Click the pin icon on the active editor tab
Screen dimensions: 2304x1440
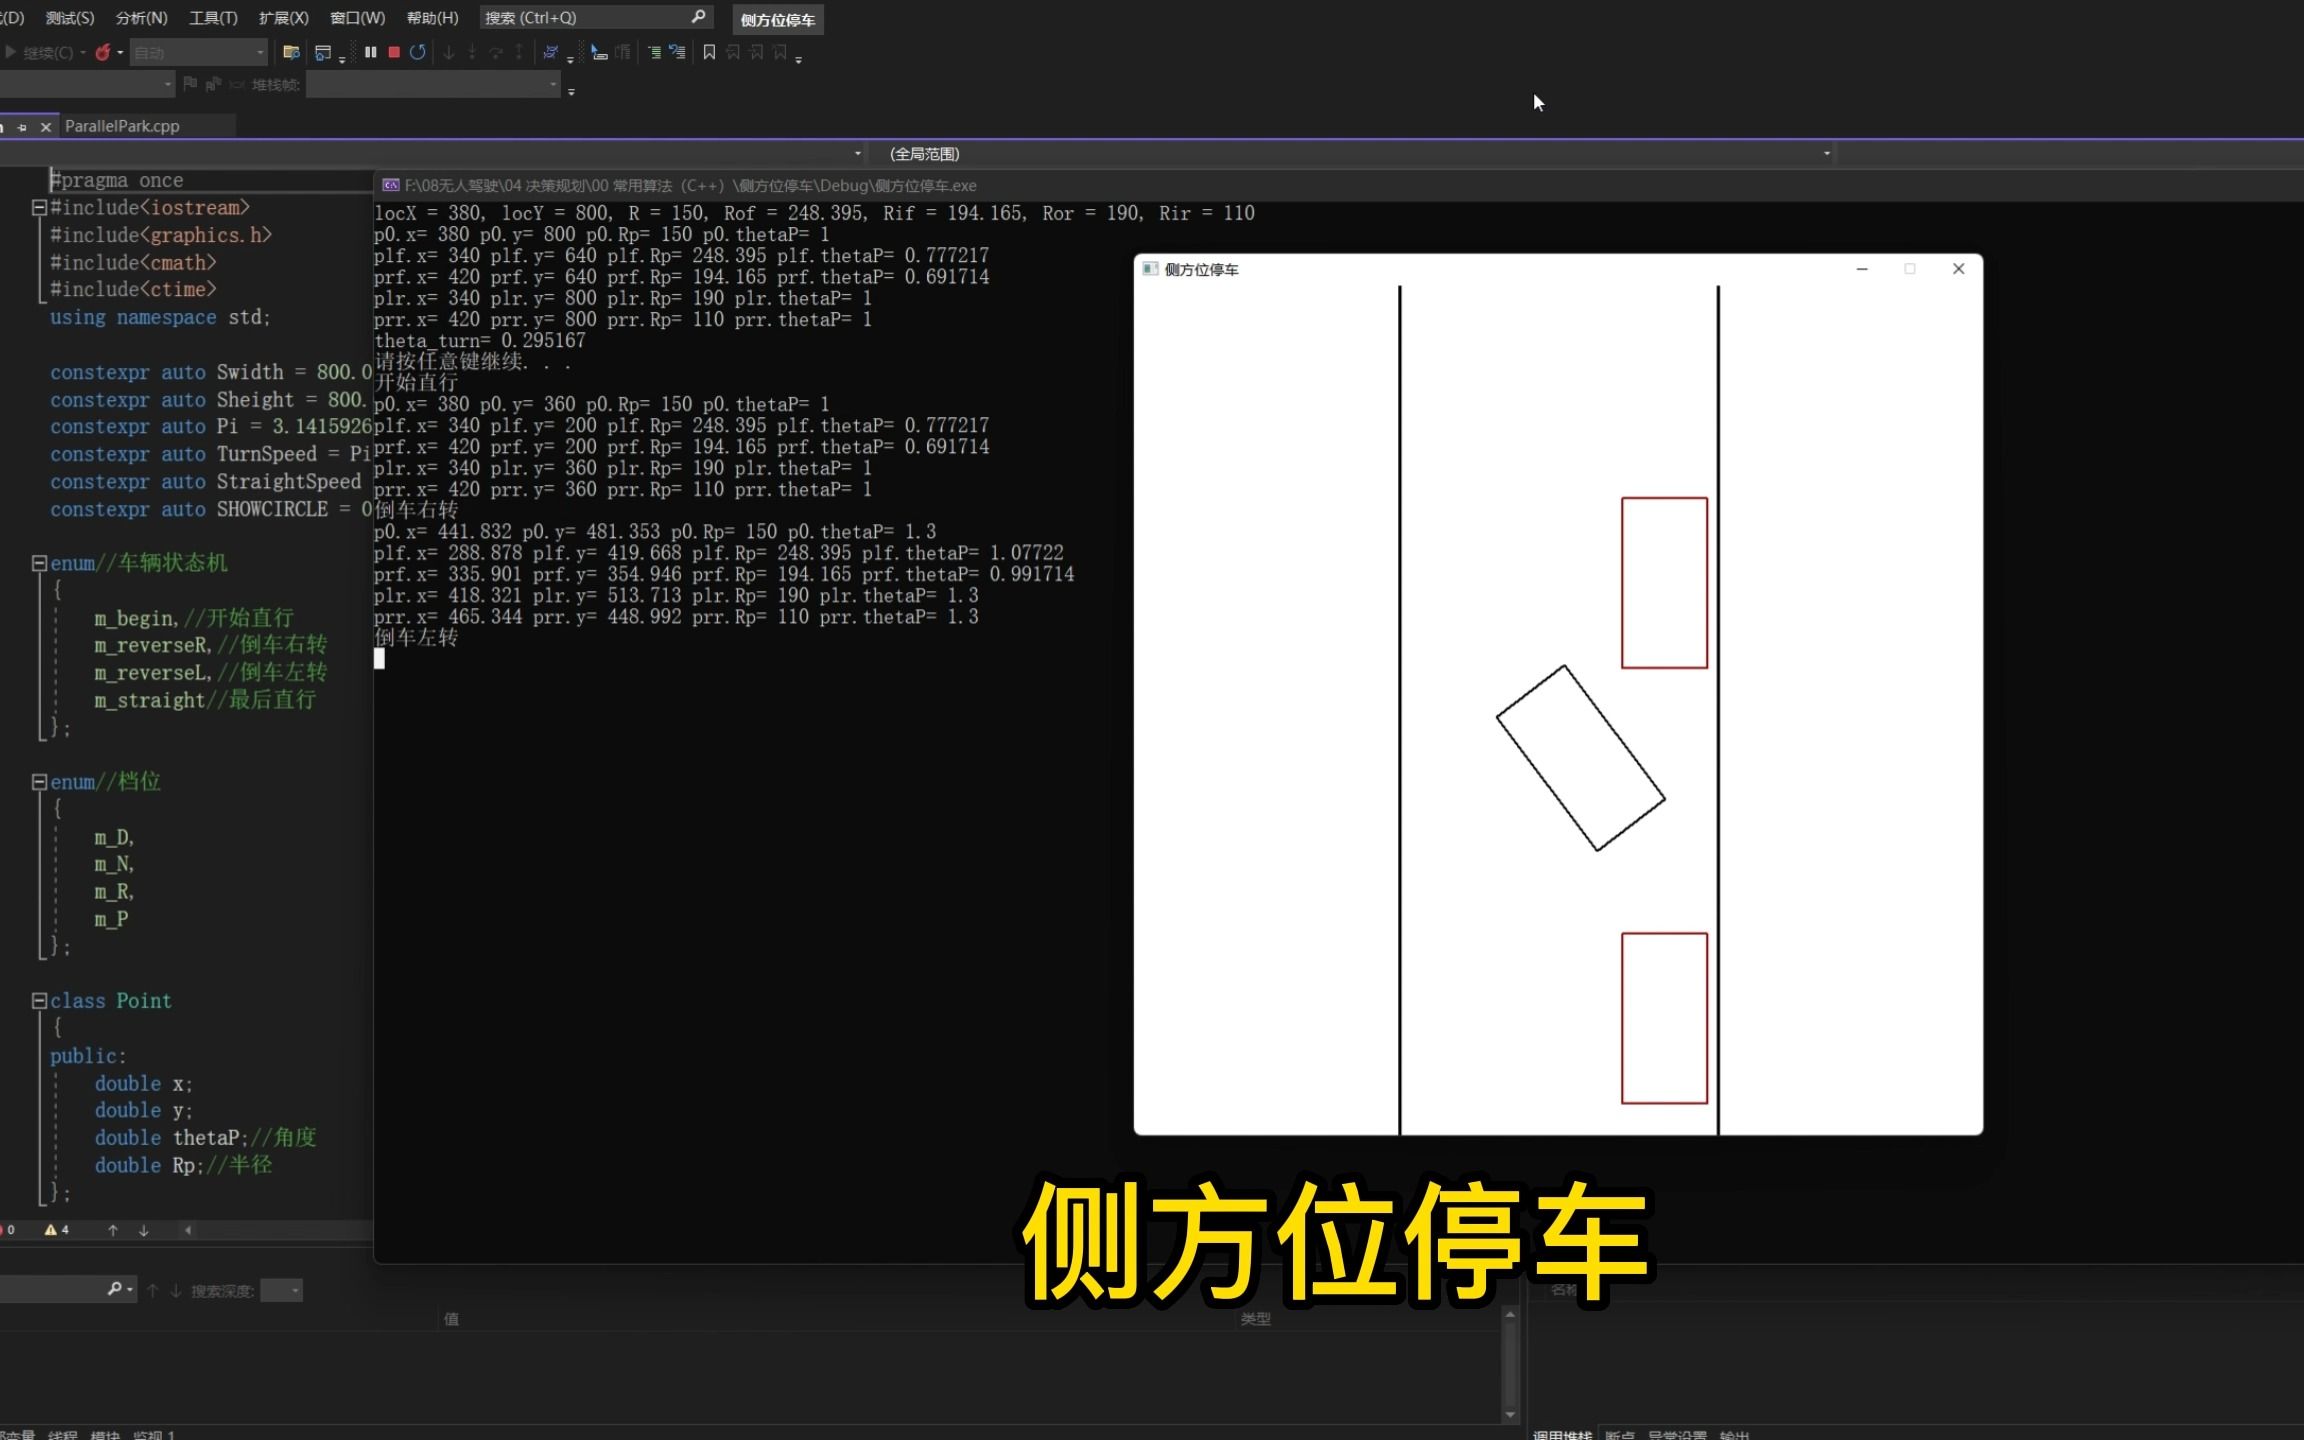point(22,127)
